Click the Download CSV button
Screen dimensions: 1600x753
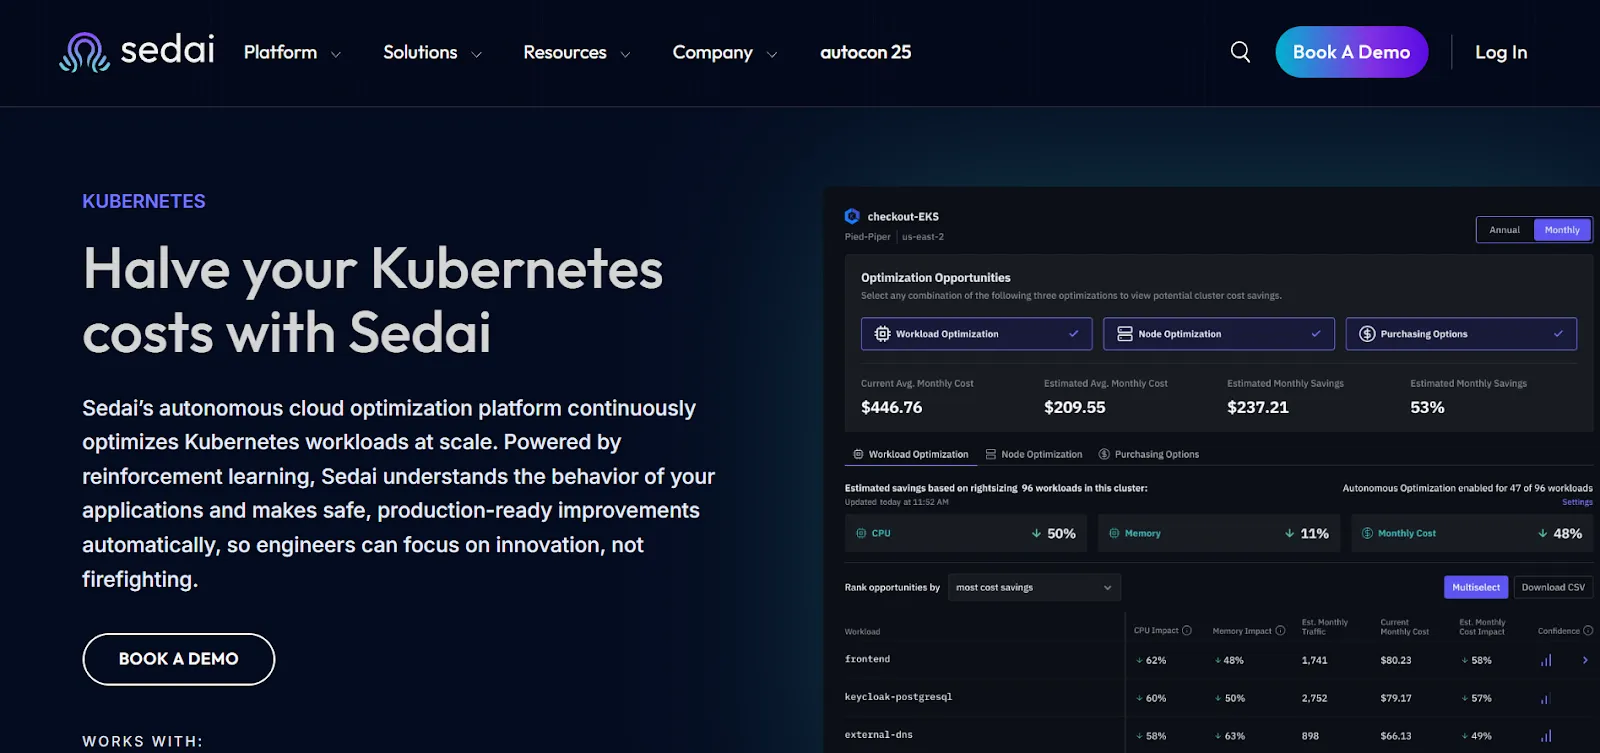pyautogui.click(x=1553, y=588)
